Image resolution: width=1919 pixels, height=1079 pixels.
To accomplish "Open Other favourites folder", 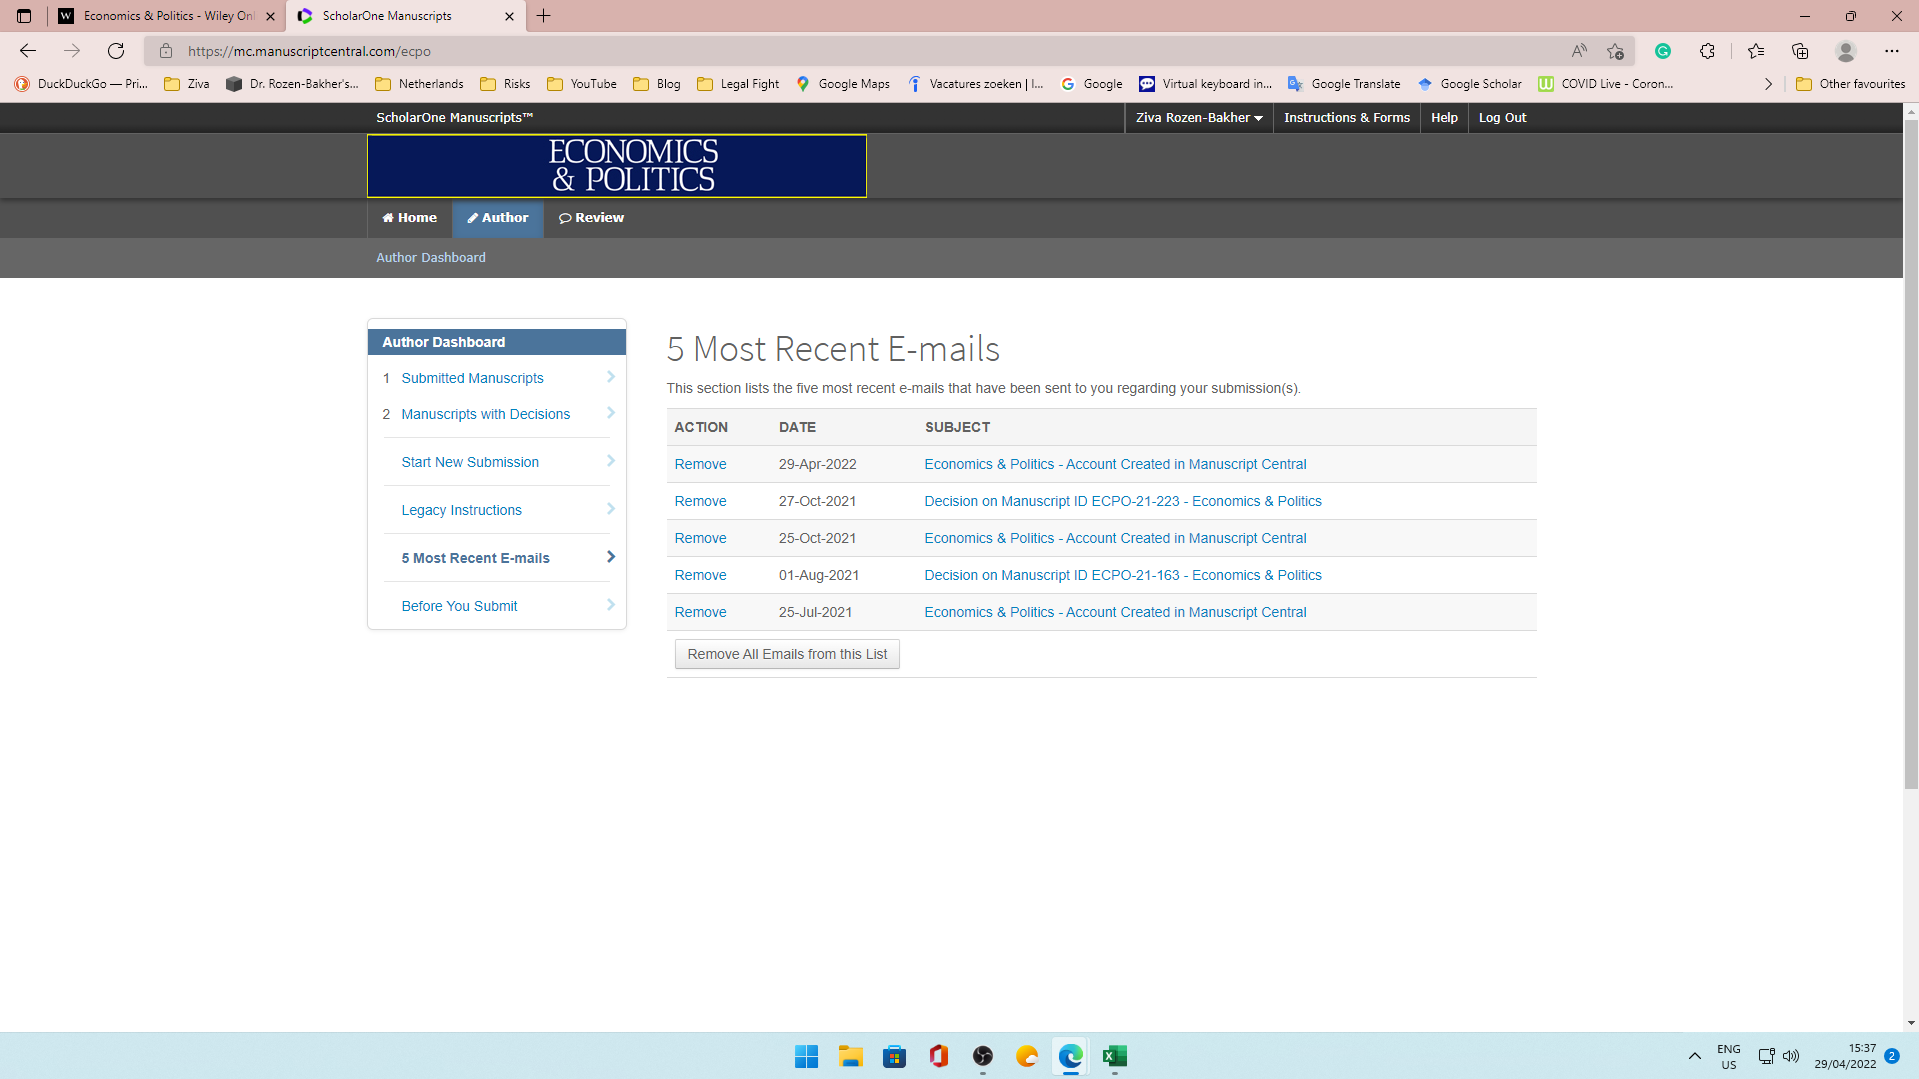I will click(1850, 84).
